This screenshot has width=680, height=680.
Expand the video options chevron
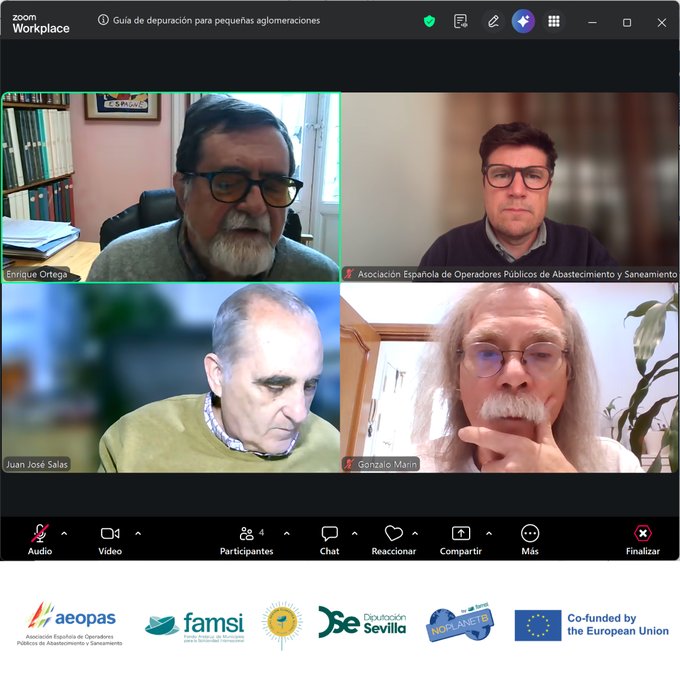(x=138, y=533)
